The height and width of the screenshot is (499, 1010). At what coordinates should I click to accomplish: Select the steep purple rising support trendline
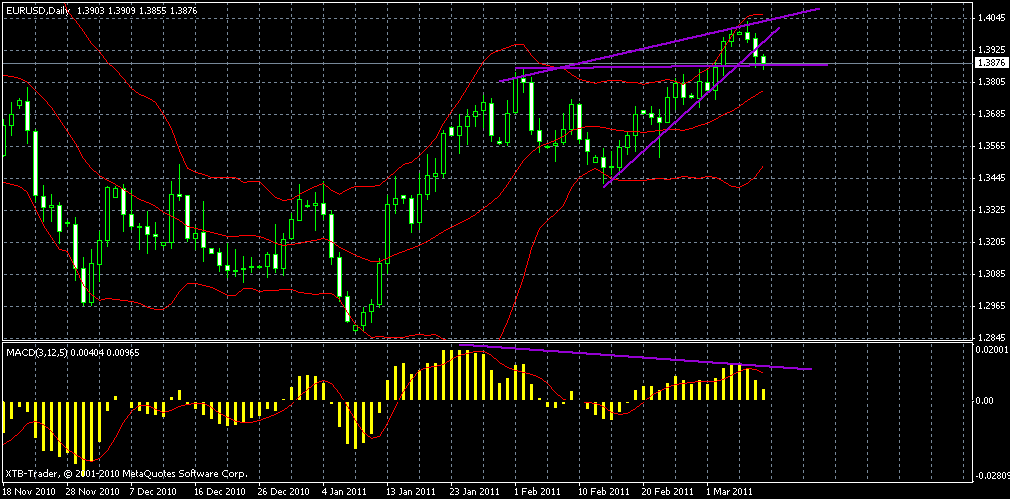point(692,107)
